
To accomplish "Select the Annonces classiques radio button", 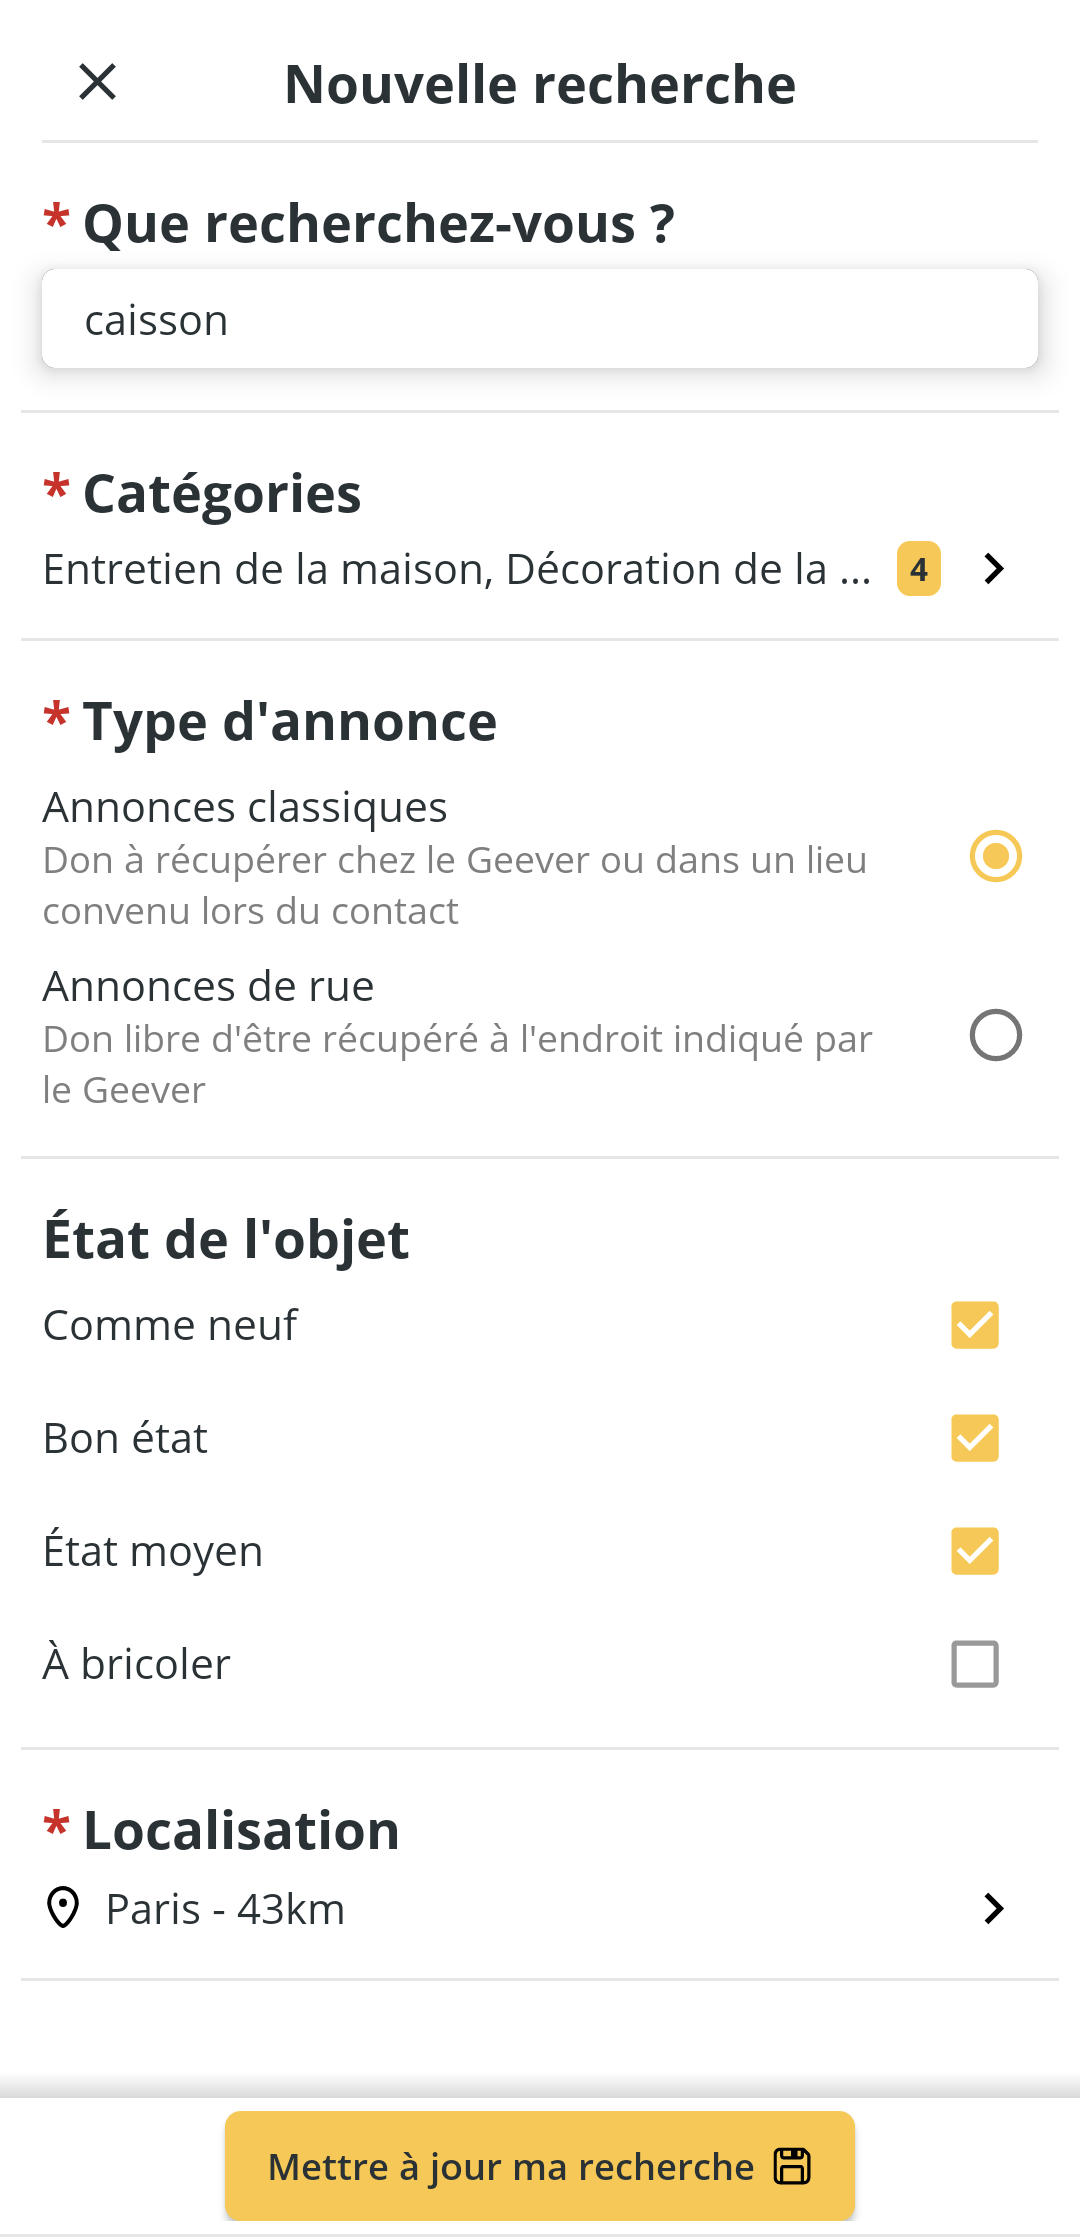I will click(996, 856).
